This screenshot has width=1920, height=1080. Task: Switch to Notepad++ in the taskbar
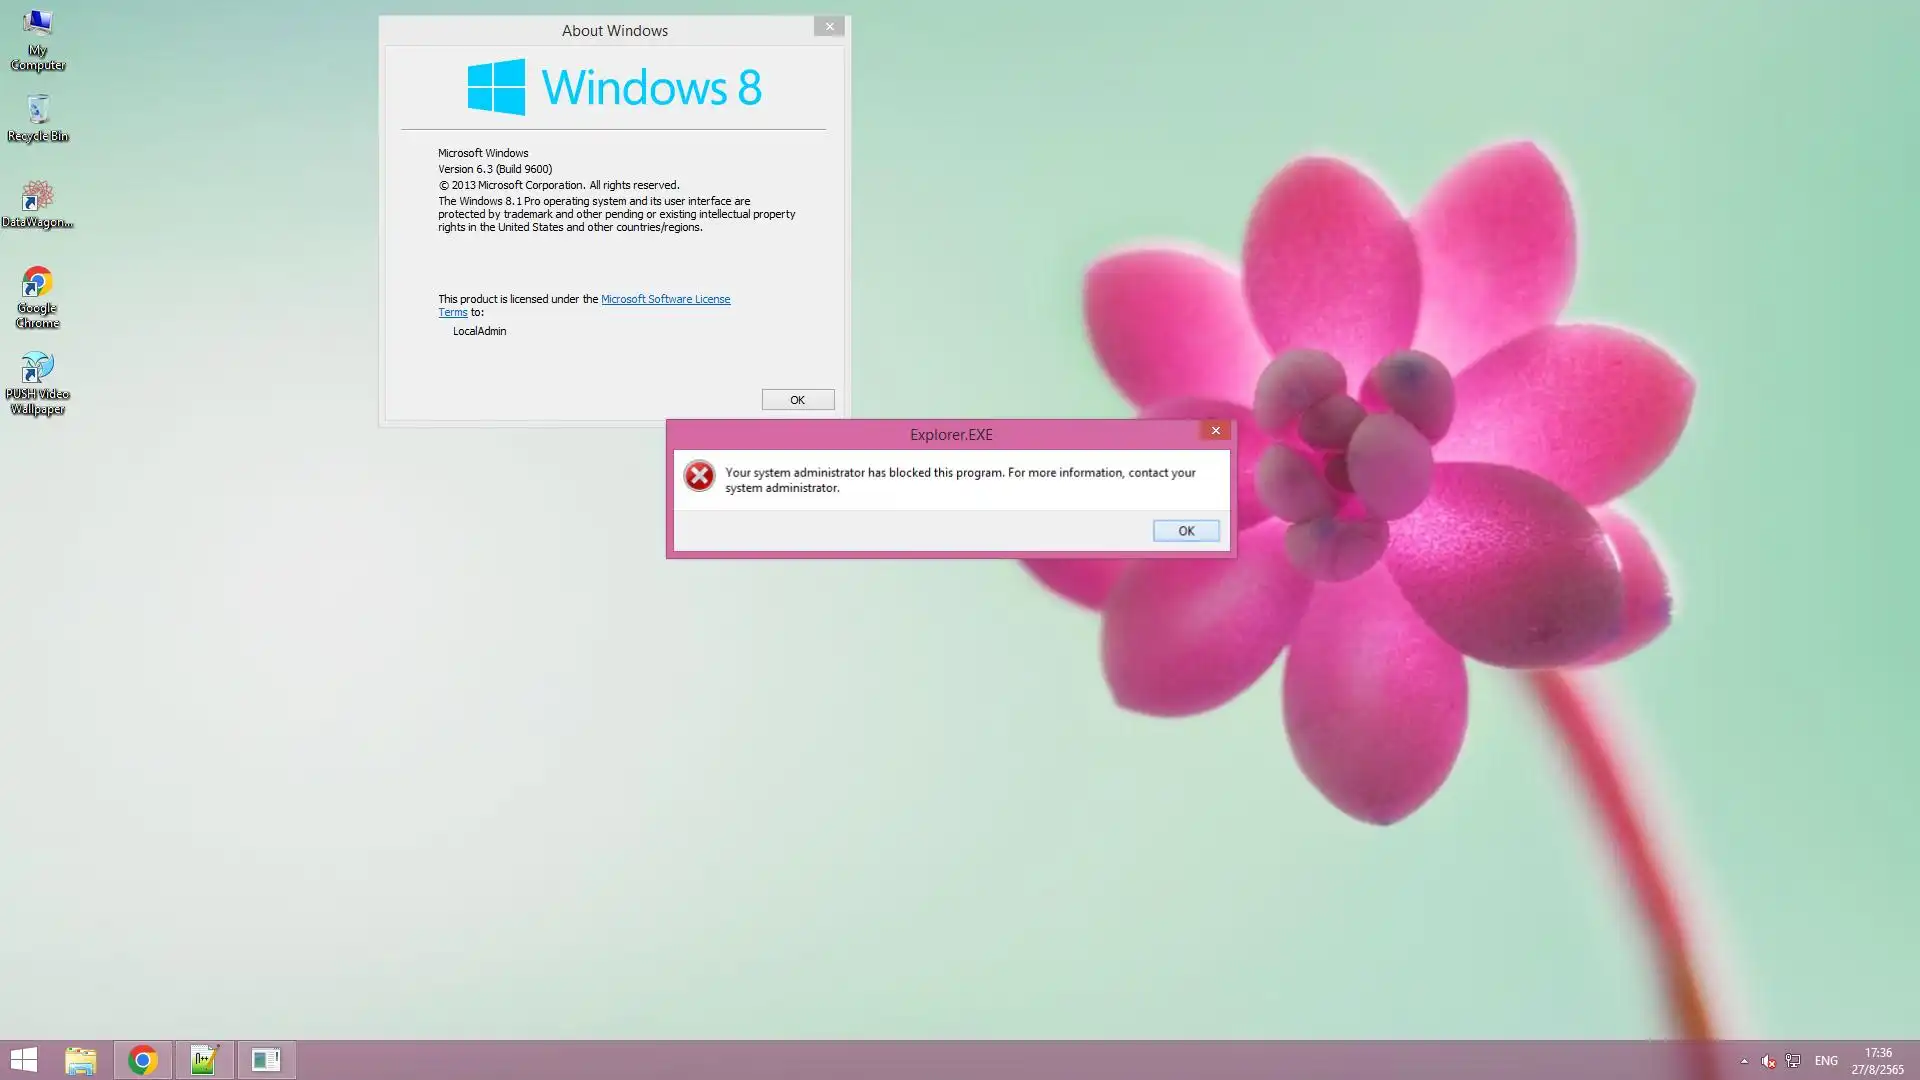(x=205, y=1060)
